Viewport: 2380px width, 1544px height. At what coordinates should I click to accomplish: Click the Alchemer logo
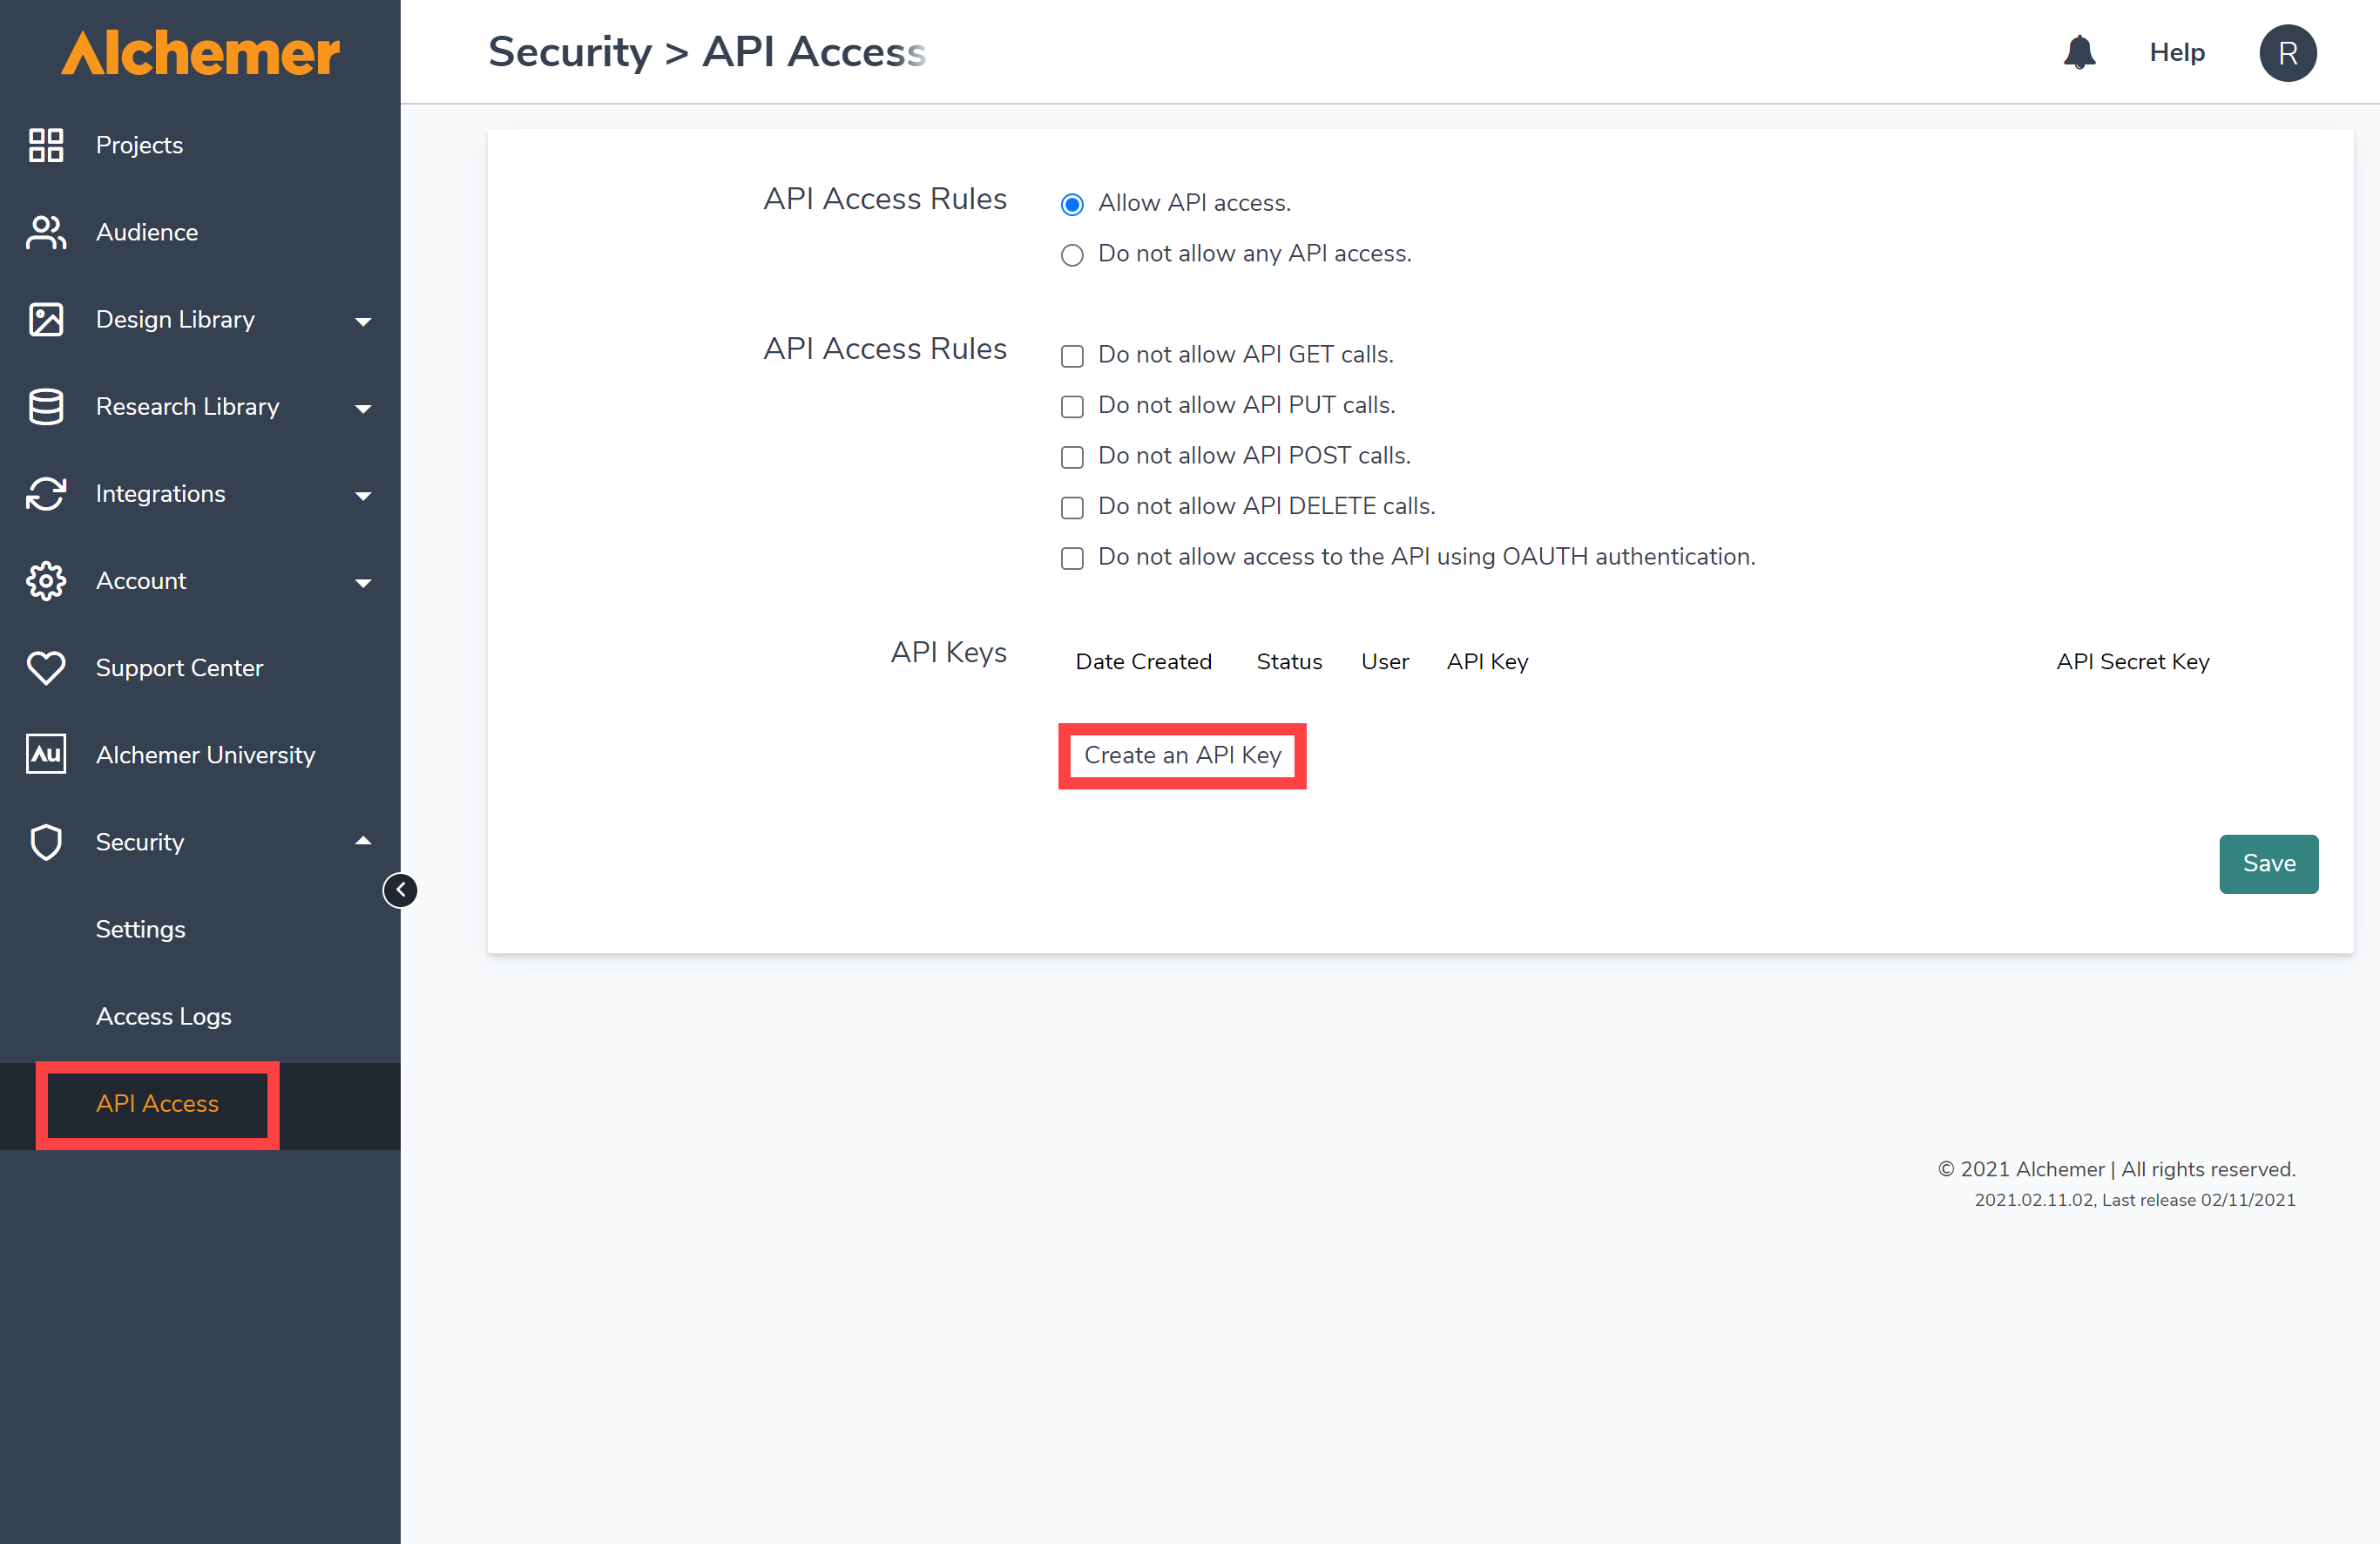[200, 53]
